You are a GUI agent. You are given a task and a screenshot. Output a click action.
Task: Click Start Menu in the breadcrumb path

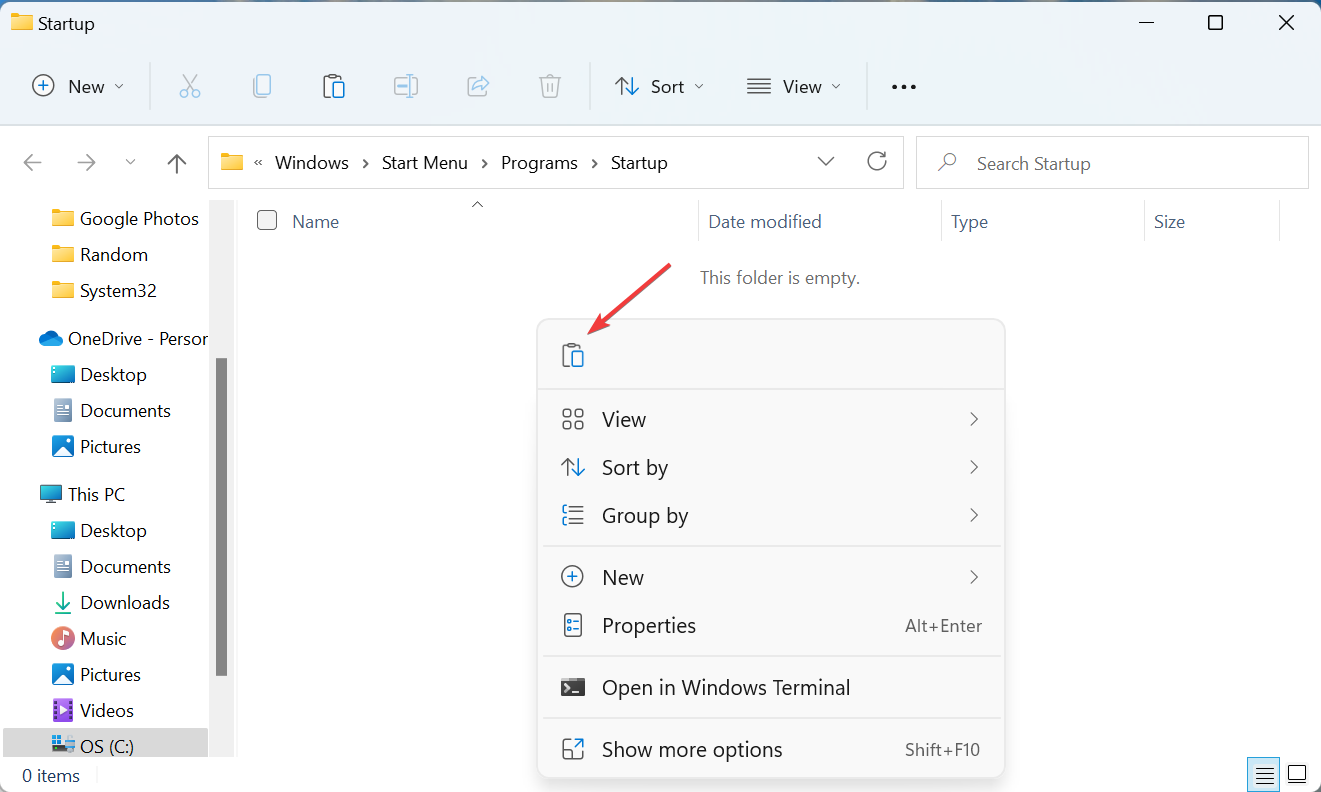point(425,162)
